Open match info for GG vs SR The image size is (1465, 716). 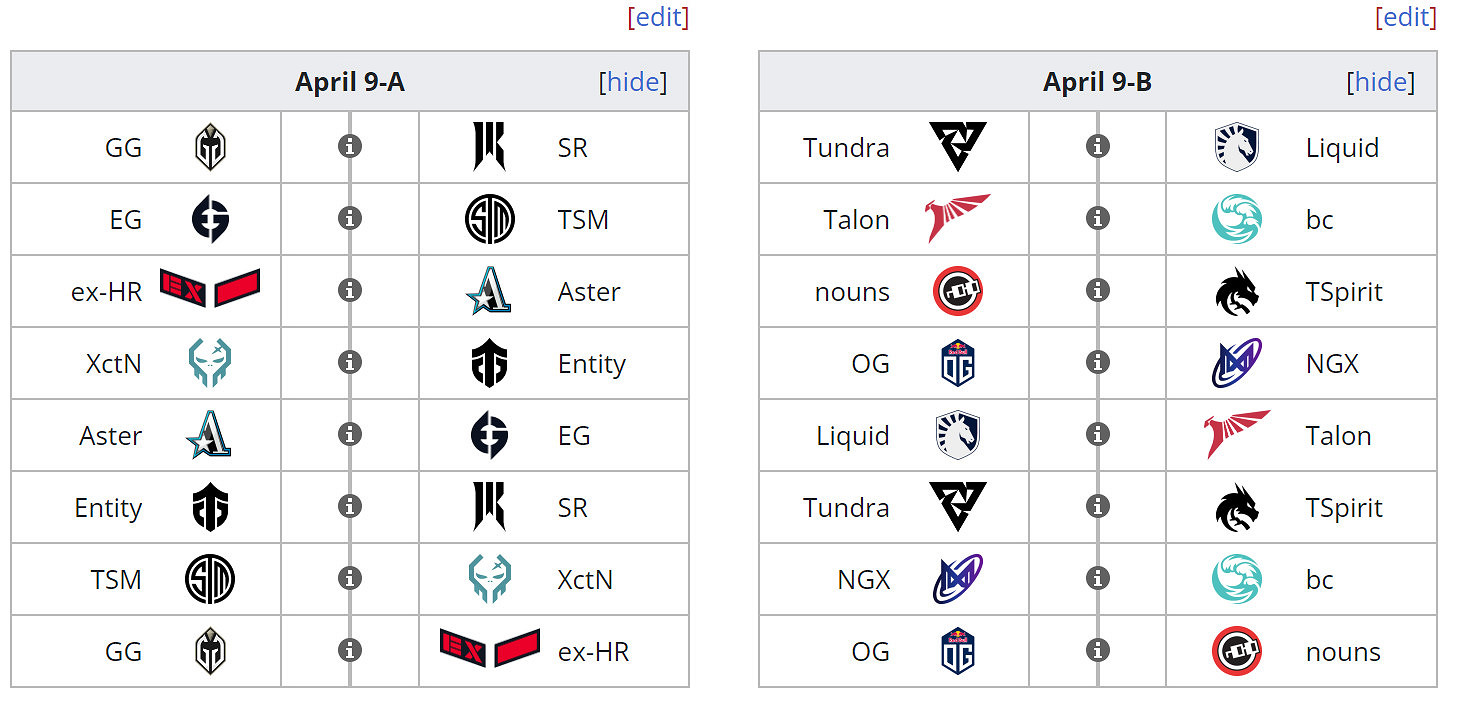349,147
